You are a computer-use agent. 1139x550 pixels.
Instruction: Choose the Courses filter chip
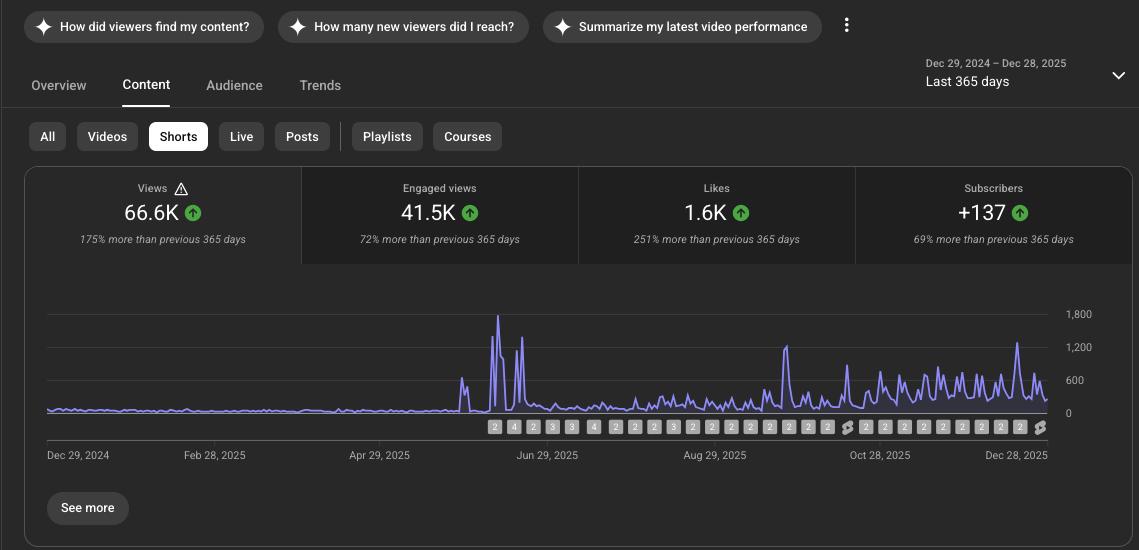467,137
